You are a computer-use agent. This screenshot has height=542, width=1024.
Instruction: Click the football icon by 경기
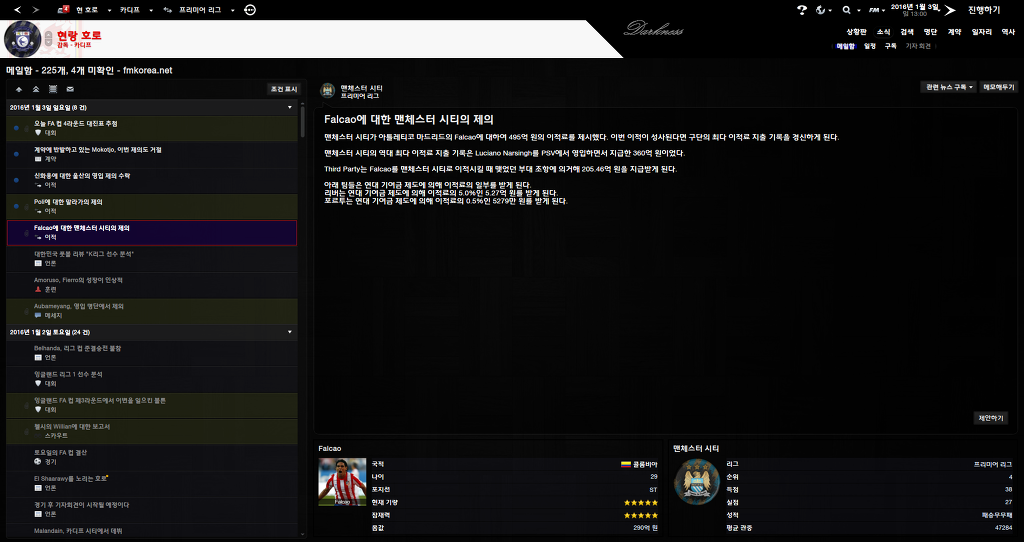pos(38,462)
